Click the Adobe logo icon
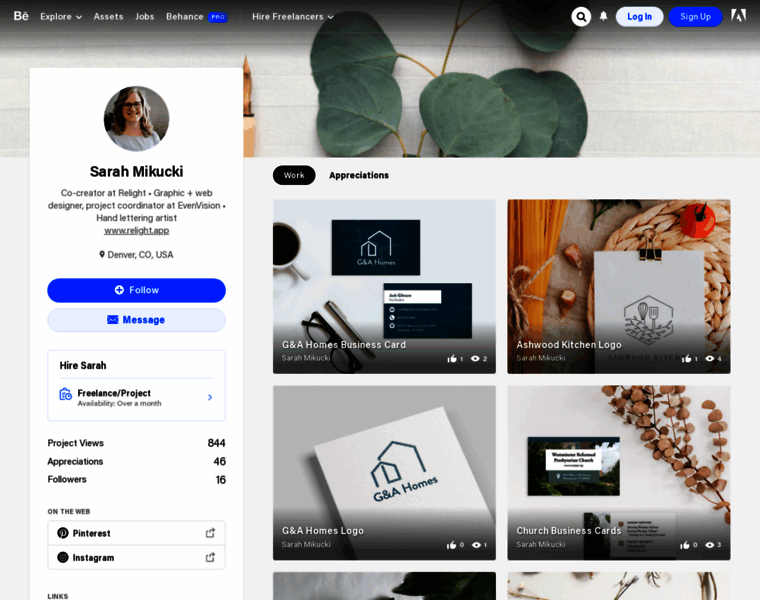Image resolution: width=760 pixels, height=600 pixels. 738,16
